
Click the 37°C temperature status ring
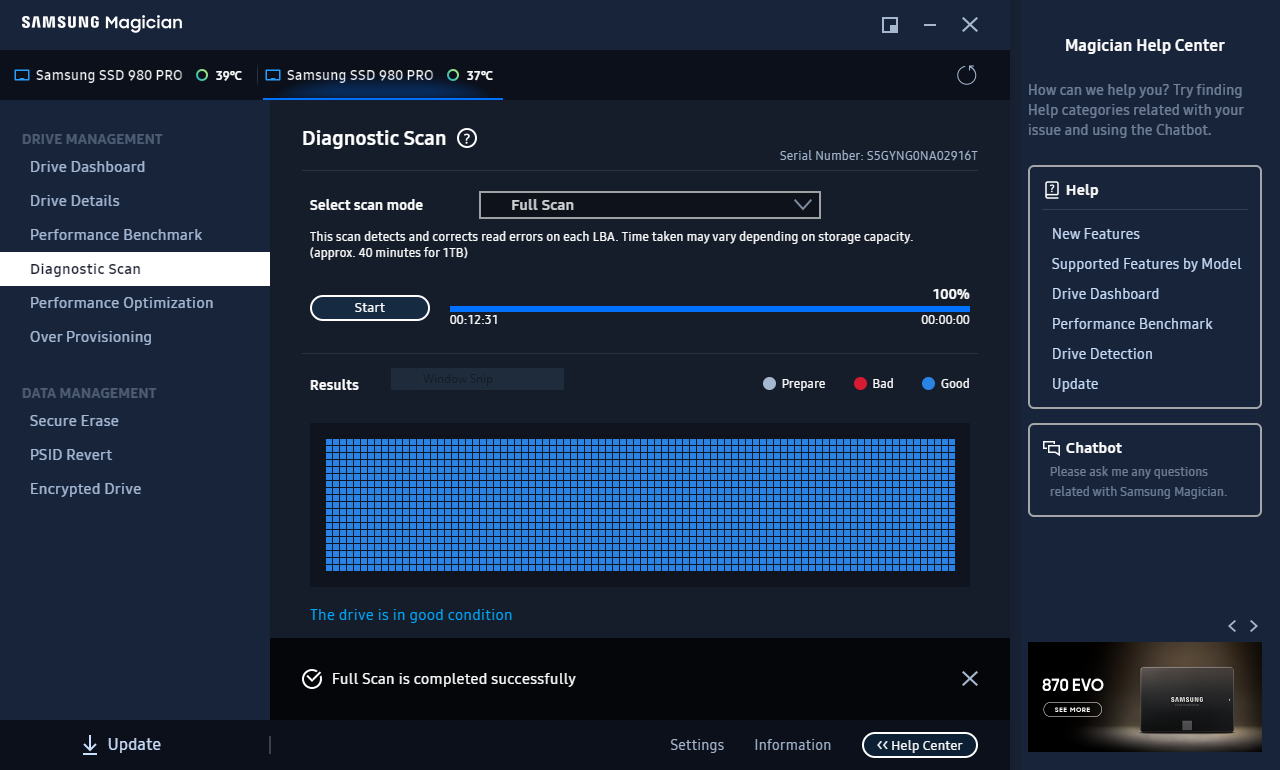point(453,75)
